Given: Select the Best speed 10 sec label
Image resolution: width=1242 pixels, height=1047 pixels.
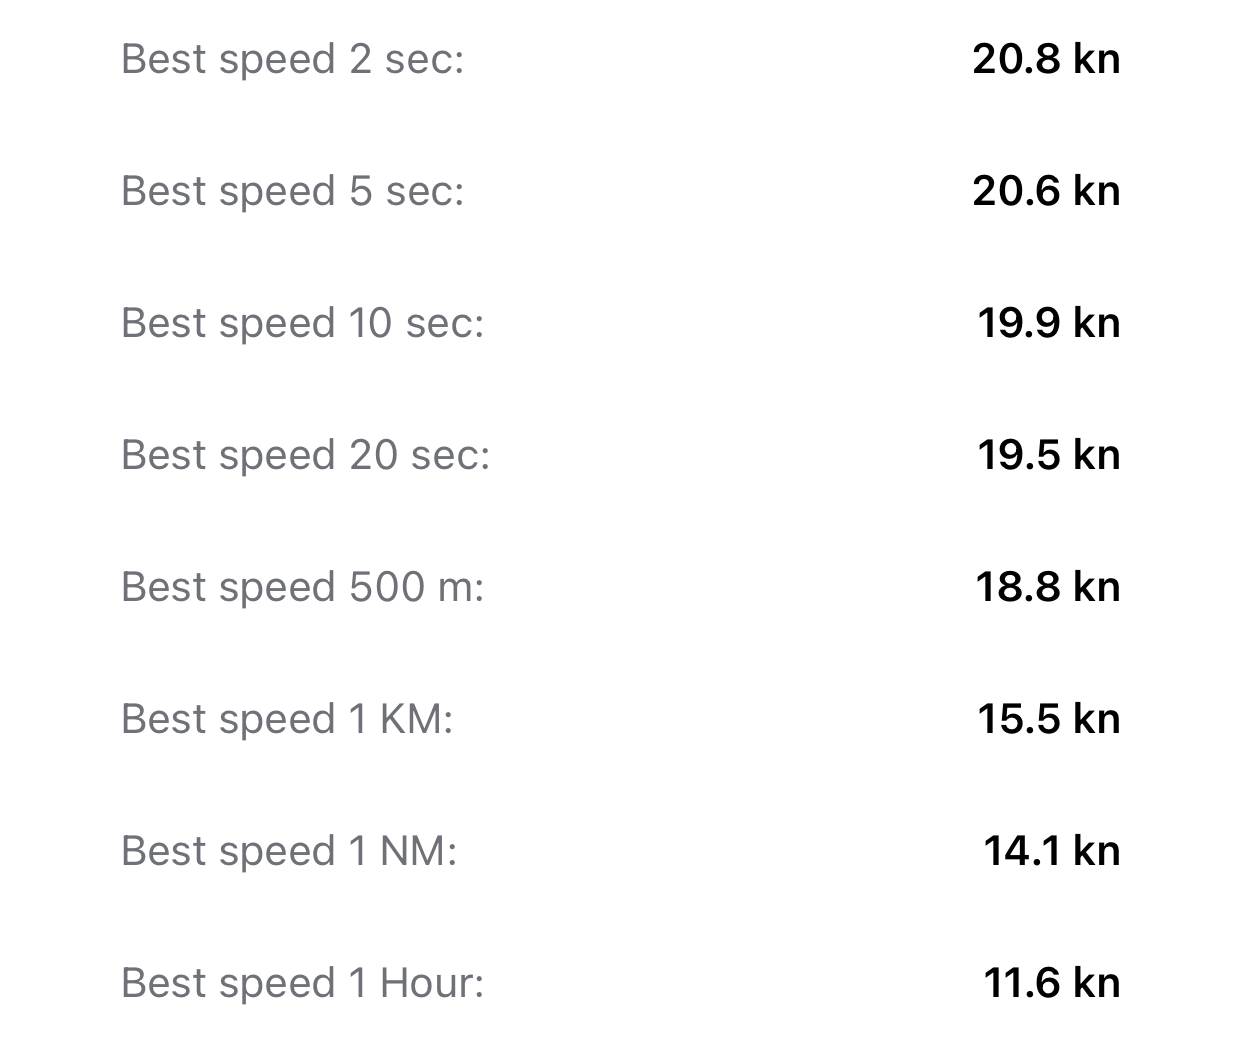Looking at the screenshot, I should 302,324.
